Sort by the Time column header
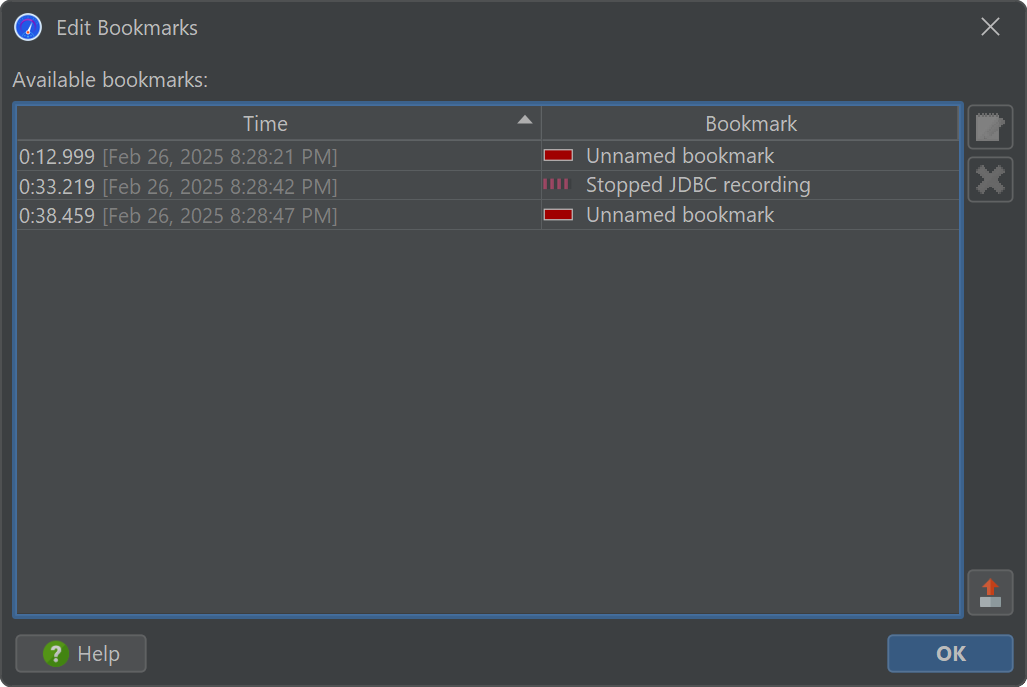1027x687 pixels. [x=265, y=124]
